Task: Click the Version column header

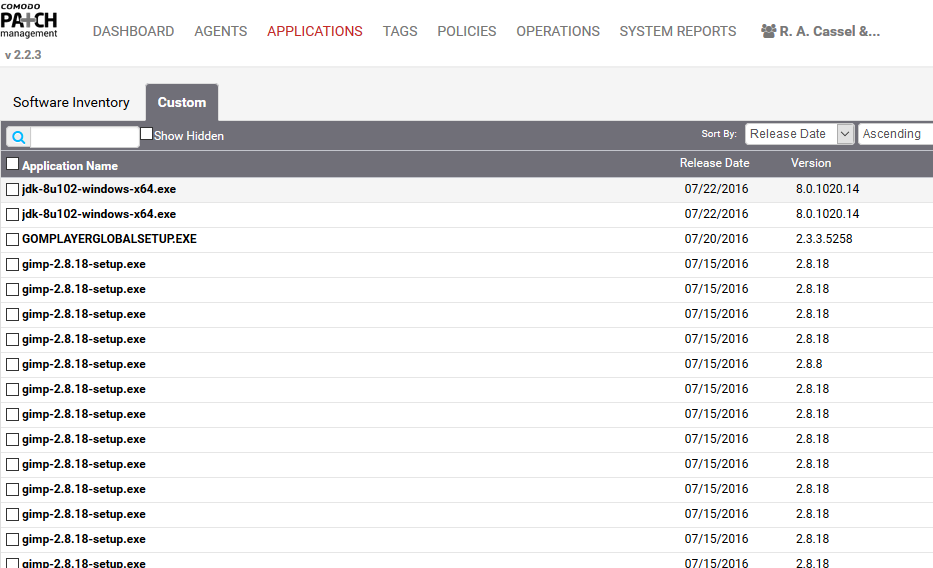Action: (810, 163)
